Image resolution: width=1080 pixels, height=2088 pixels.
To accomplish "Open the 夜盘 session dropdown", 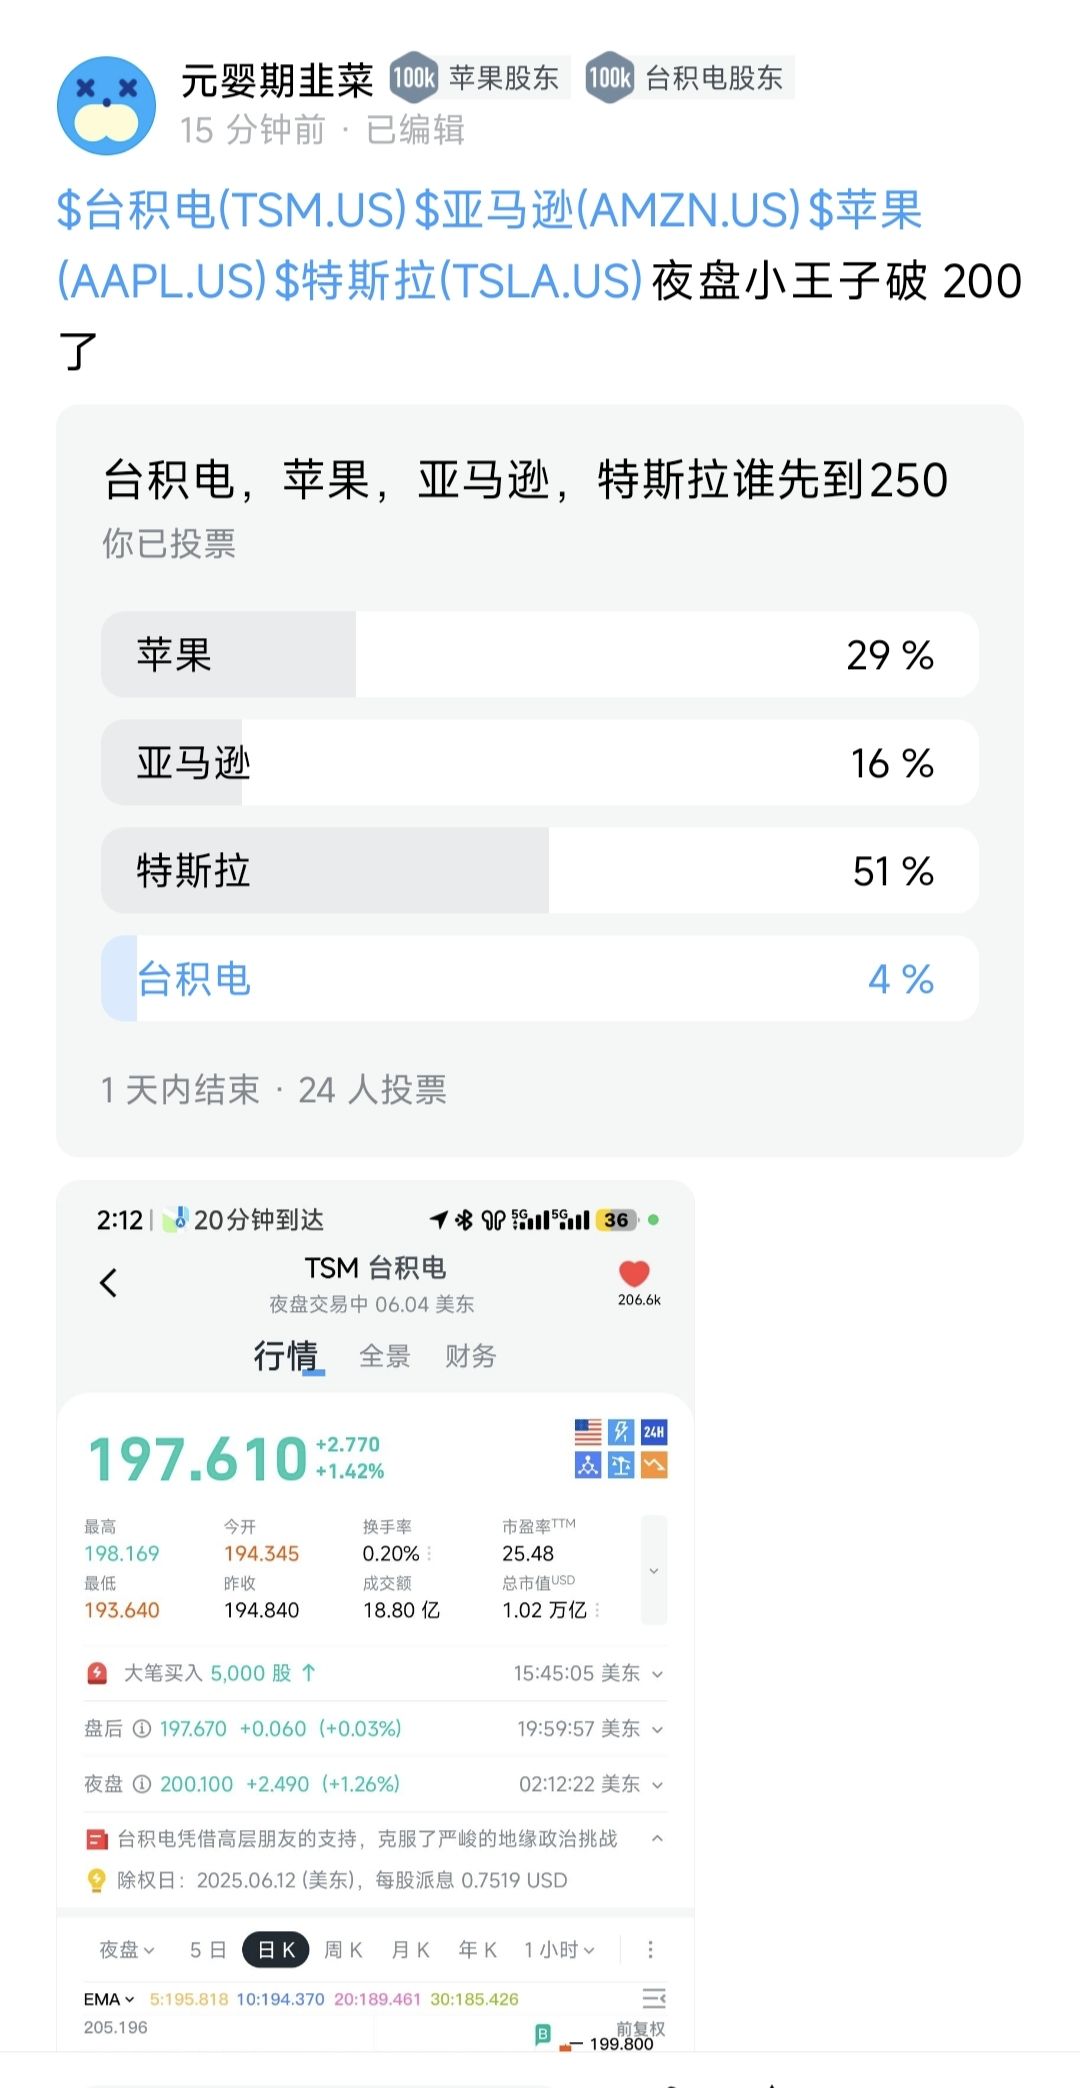I will [127, 1950].
